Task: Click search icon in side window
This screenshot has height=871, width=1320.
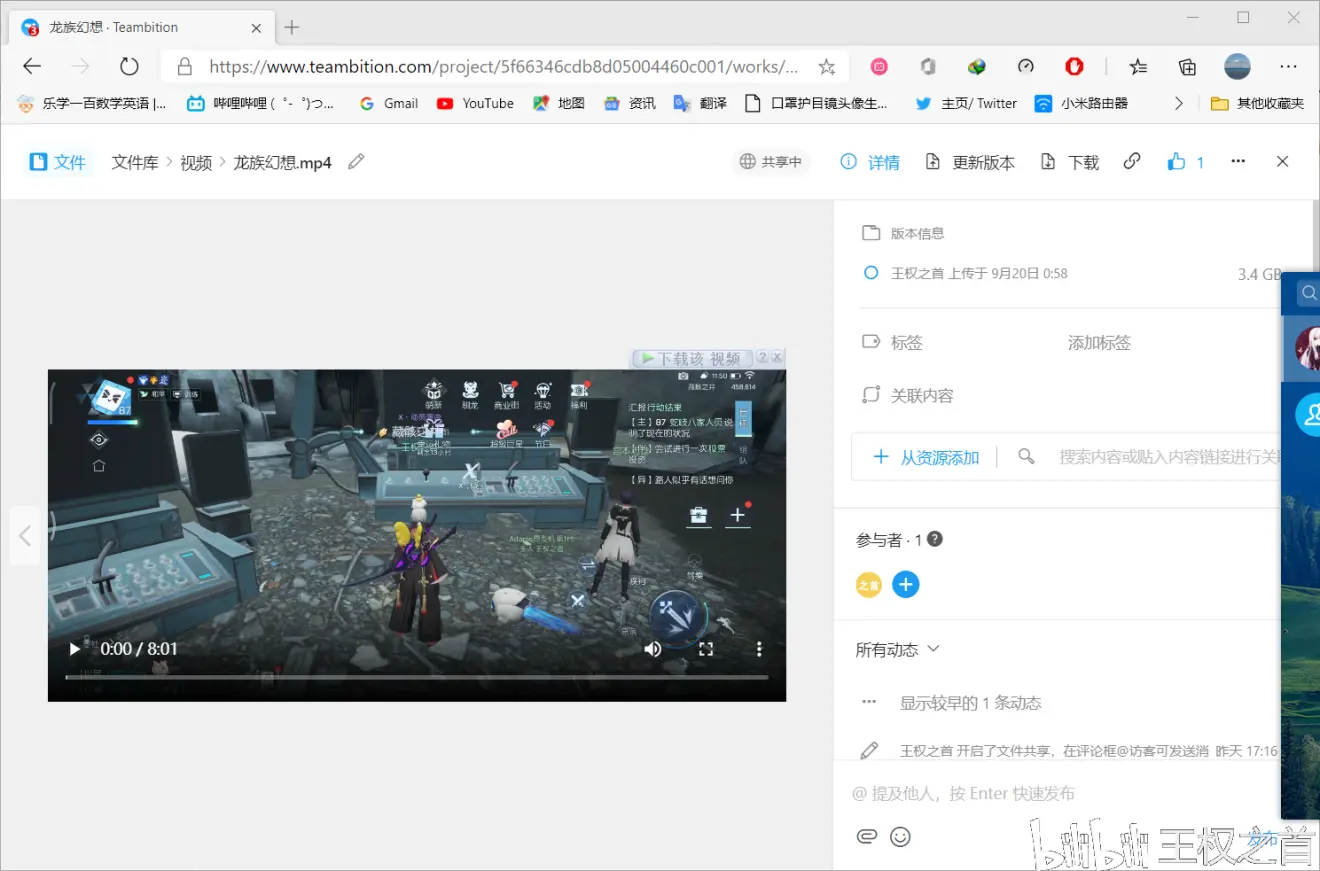Action: 1308,293
